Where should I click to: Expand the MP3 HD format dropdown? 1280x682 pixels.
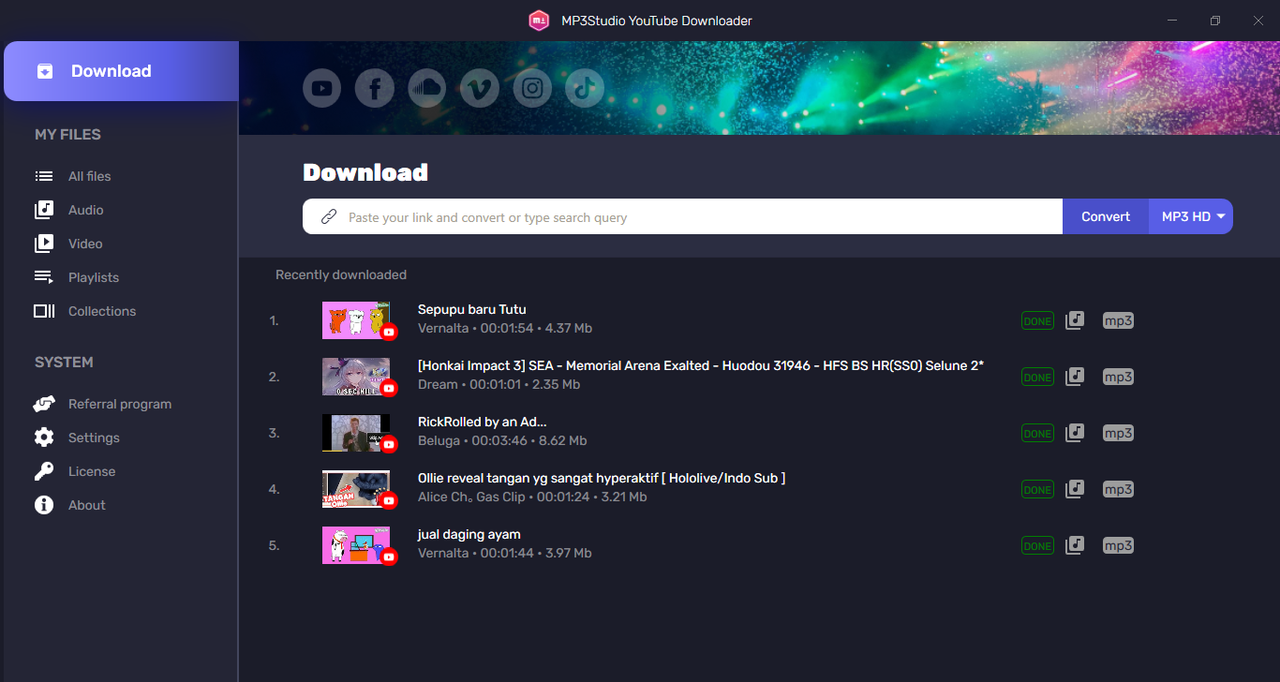tap(1191, 217)
